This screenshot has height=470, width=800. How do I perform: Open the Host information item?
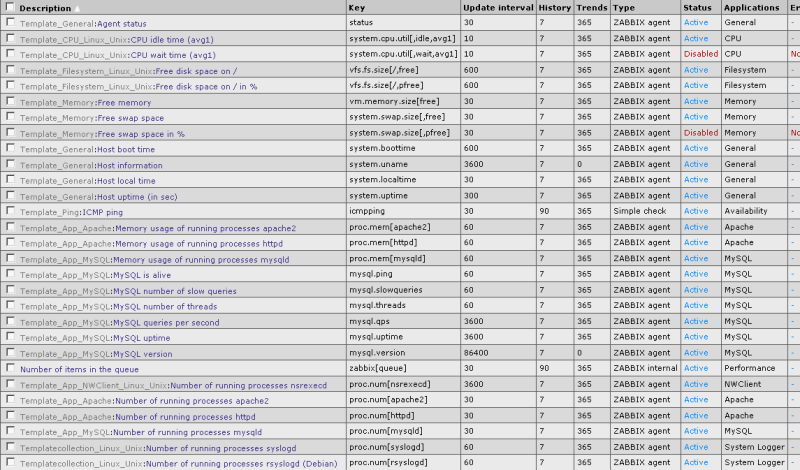(x=130, y=165)
